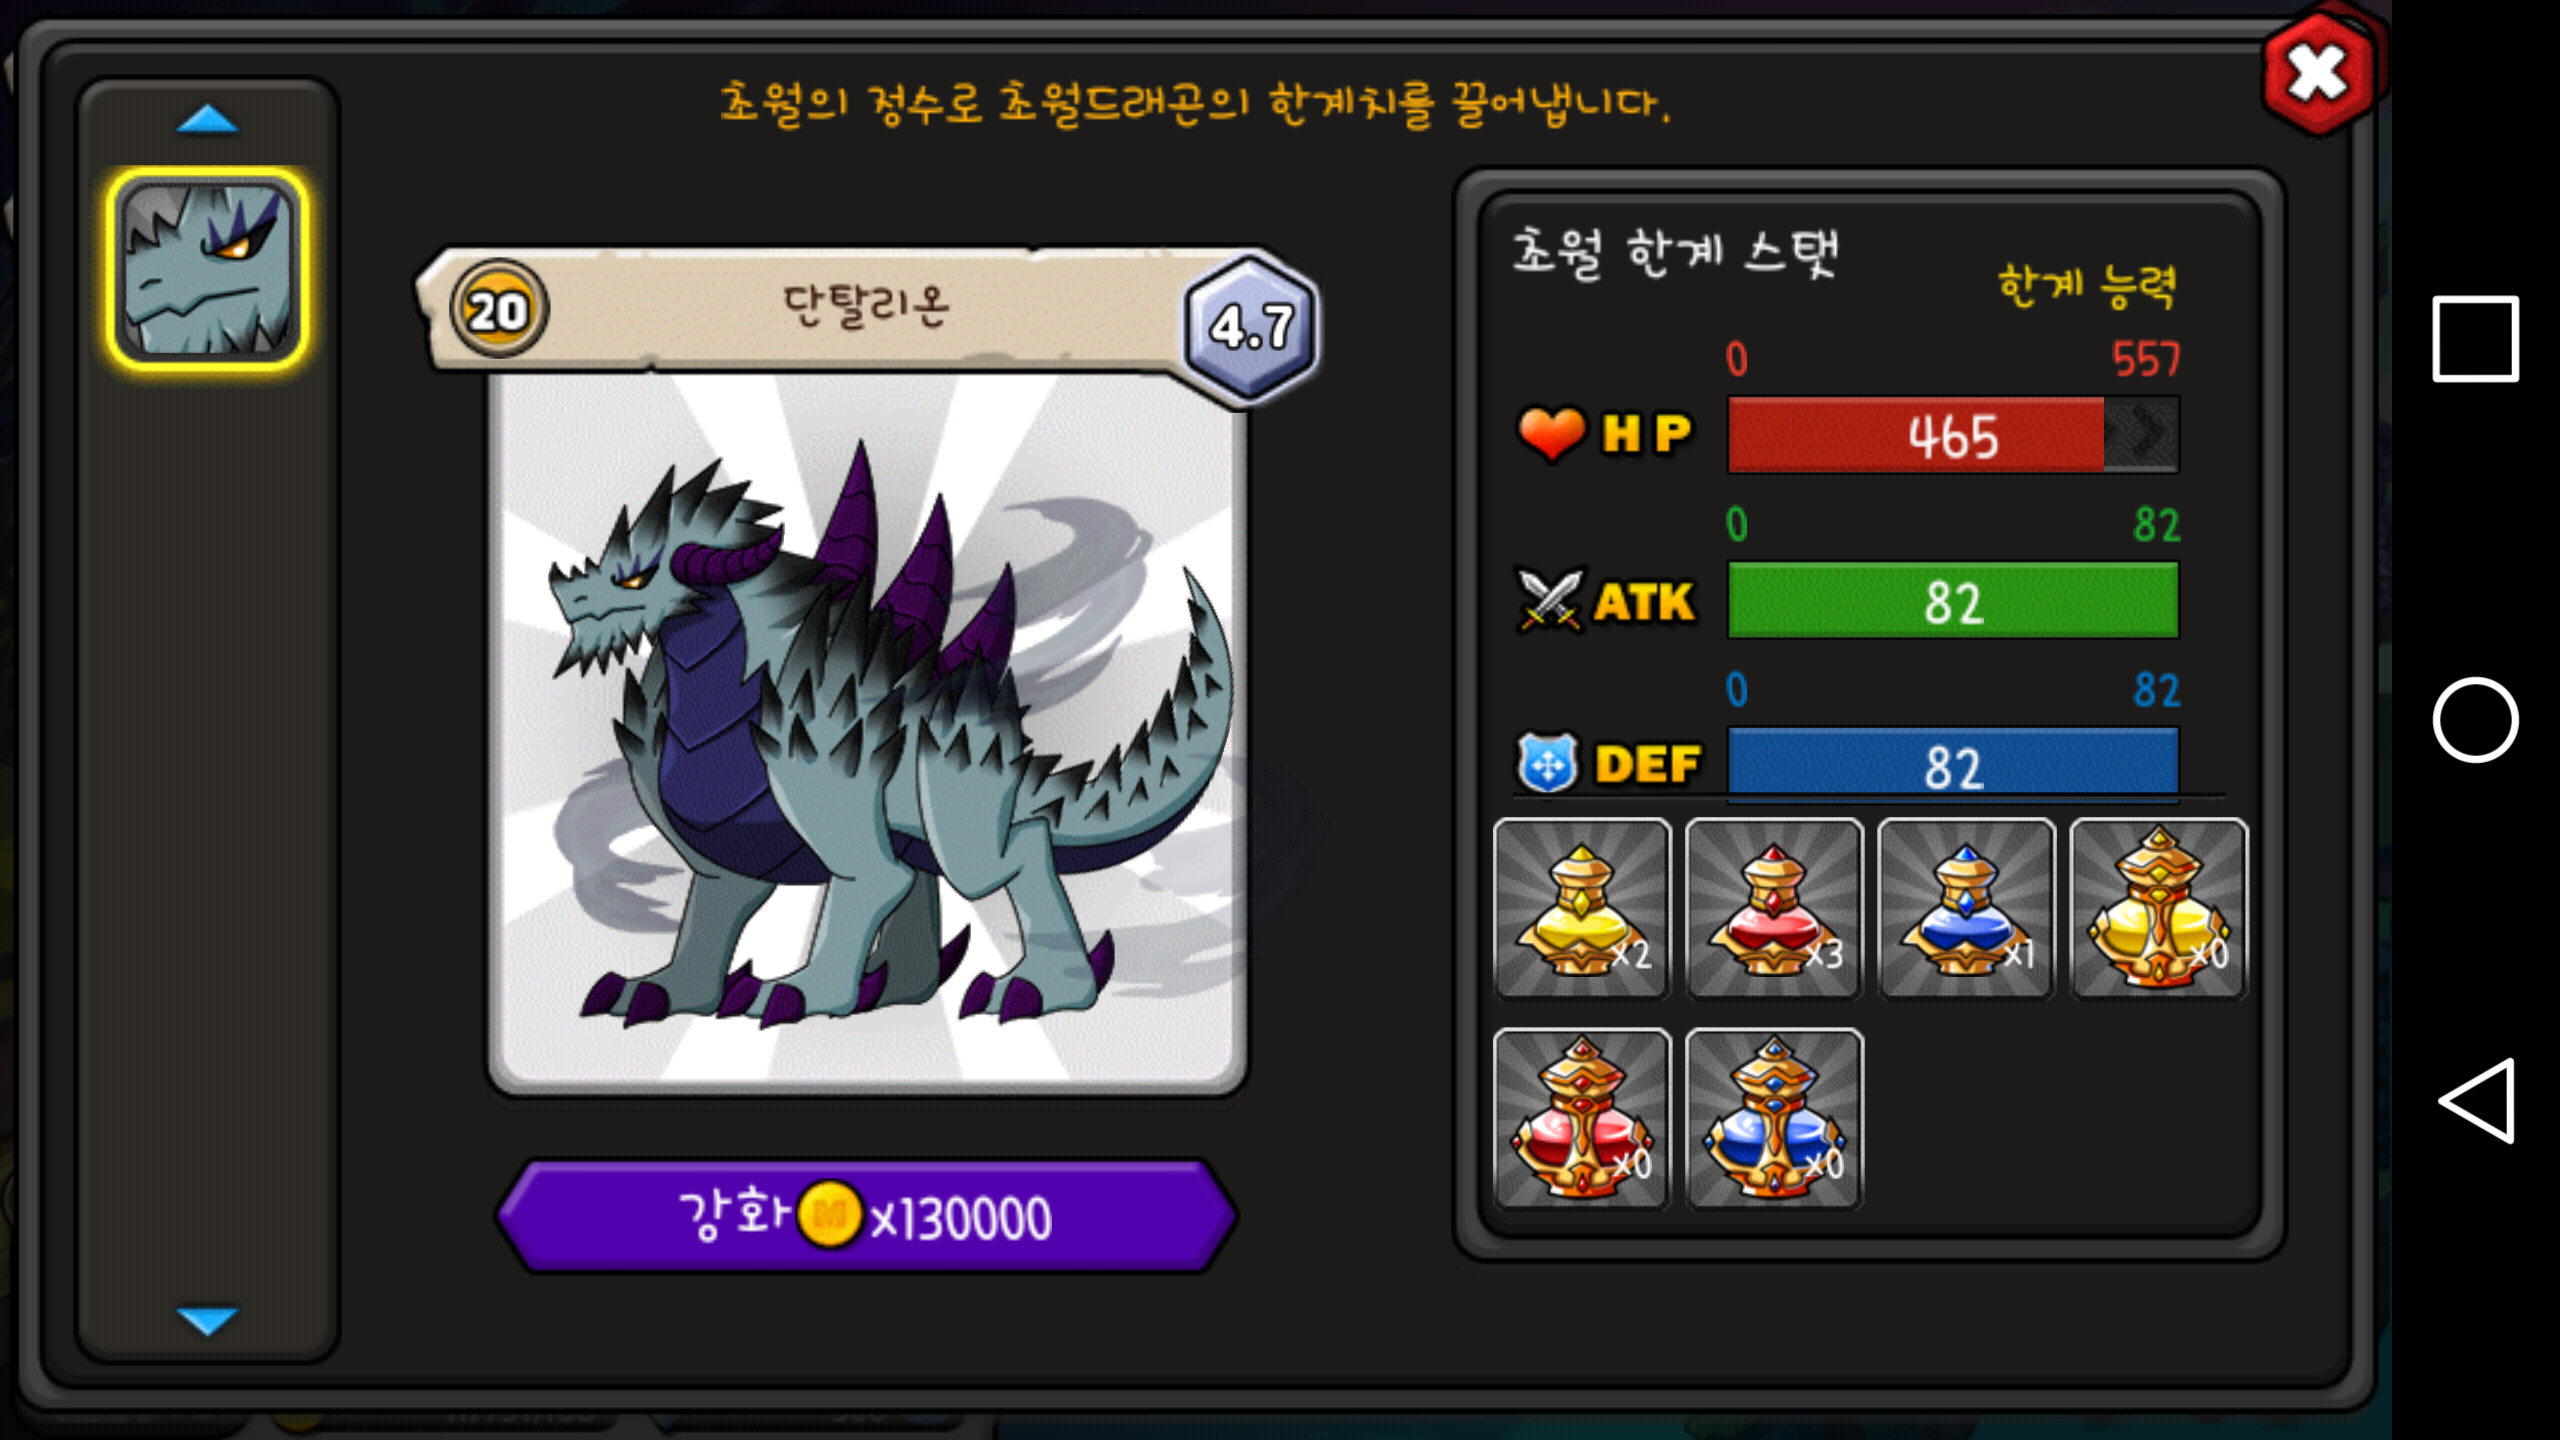The width and height of the screenshot is (2560, 1440).
Task: Select the large red essence potion x0
Action: pyautogui.click(x=1582, y=1118)
